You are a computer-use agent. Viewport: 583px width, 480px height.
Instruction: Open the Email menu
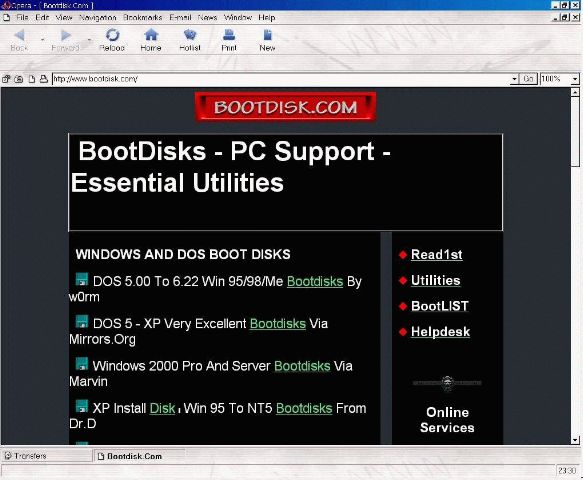[180, 17]
